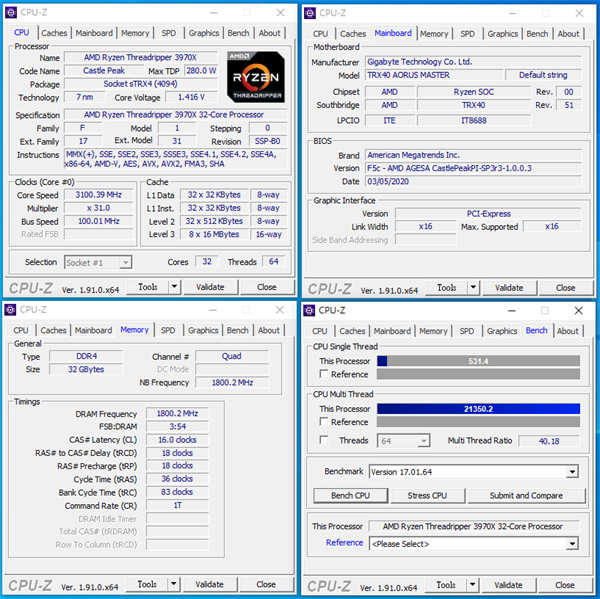Image resolution: width=600 pixels, height=599 pixels.
Task: Click the multi thread Reference bar
Action: 478,422
